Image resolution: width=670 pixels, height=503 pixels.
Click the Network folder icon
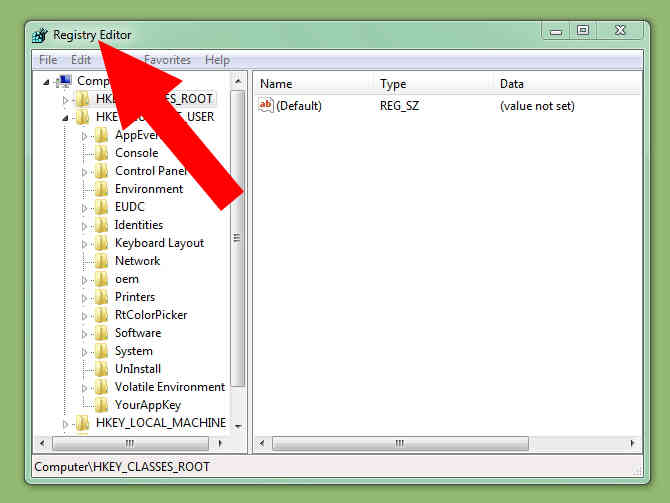[101, 261]
